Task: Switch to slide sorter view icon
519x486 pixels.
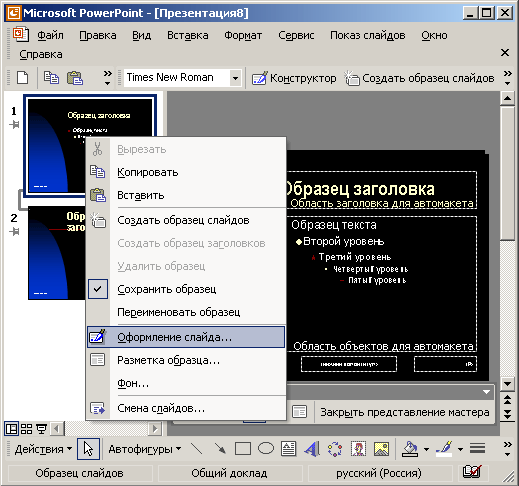Action: (26, 429)
